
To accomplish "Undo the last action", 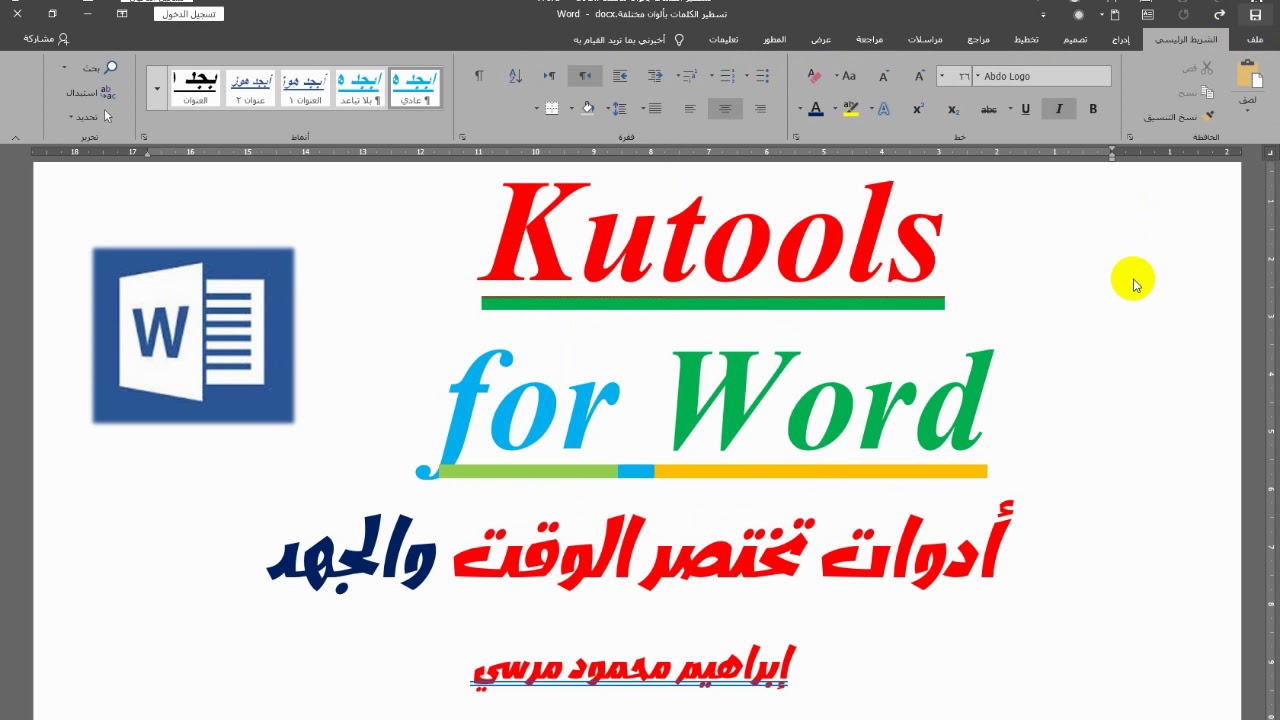I will (1219, 15).
